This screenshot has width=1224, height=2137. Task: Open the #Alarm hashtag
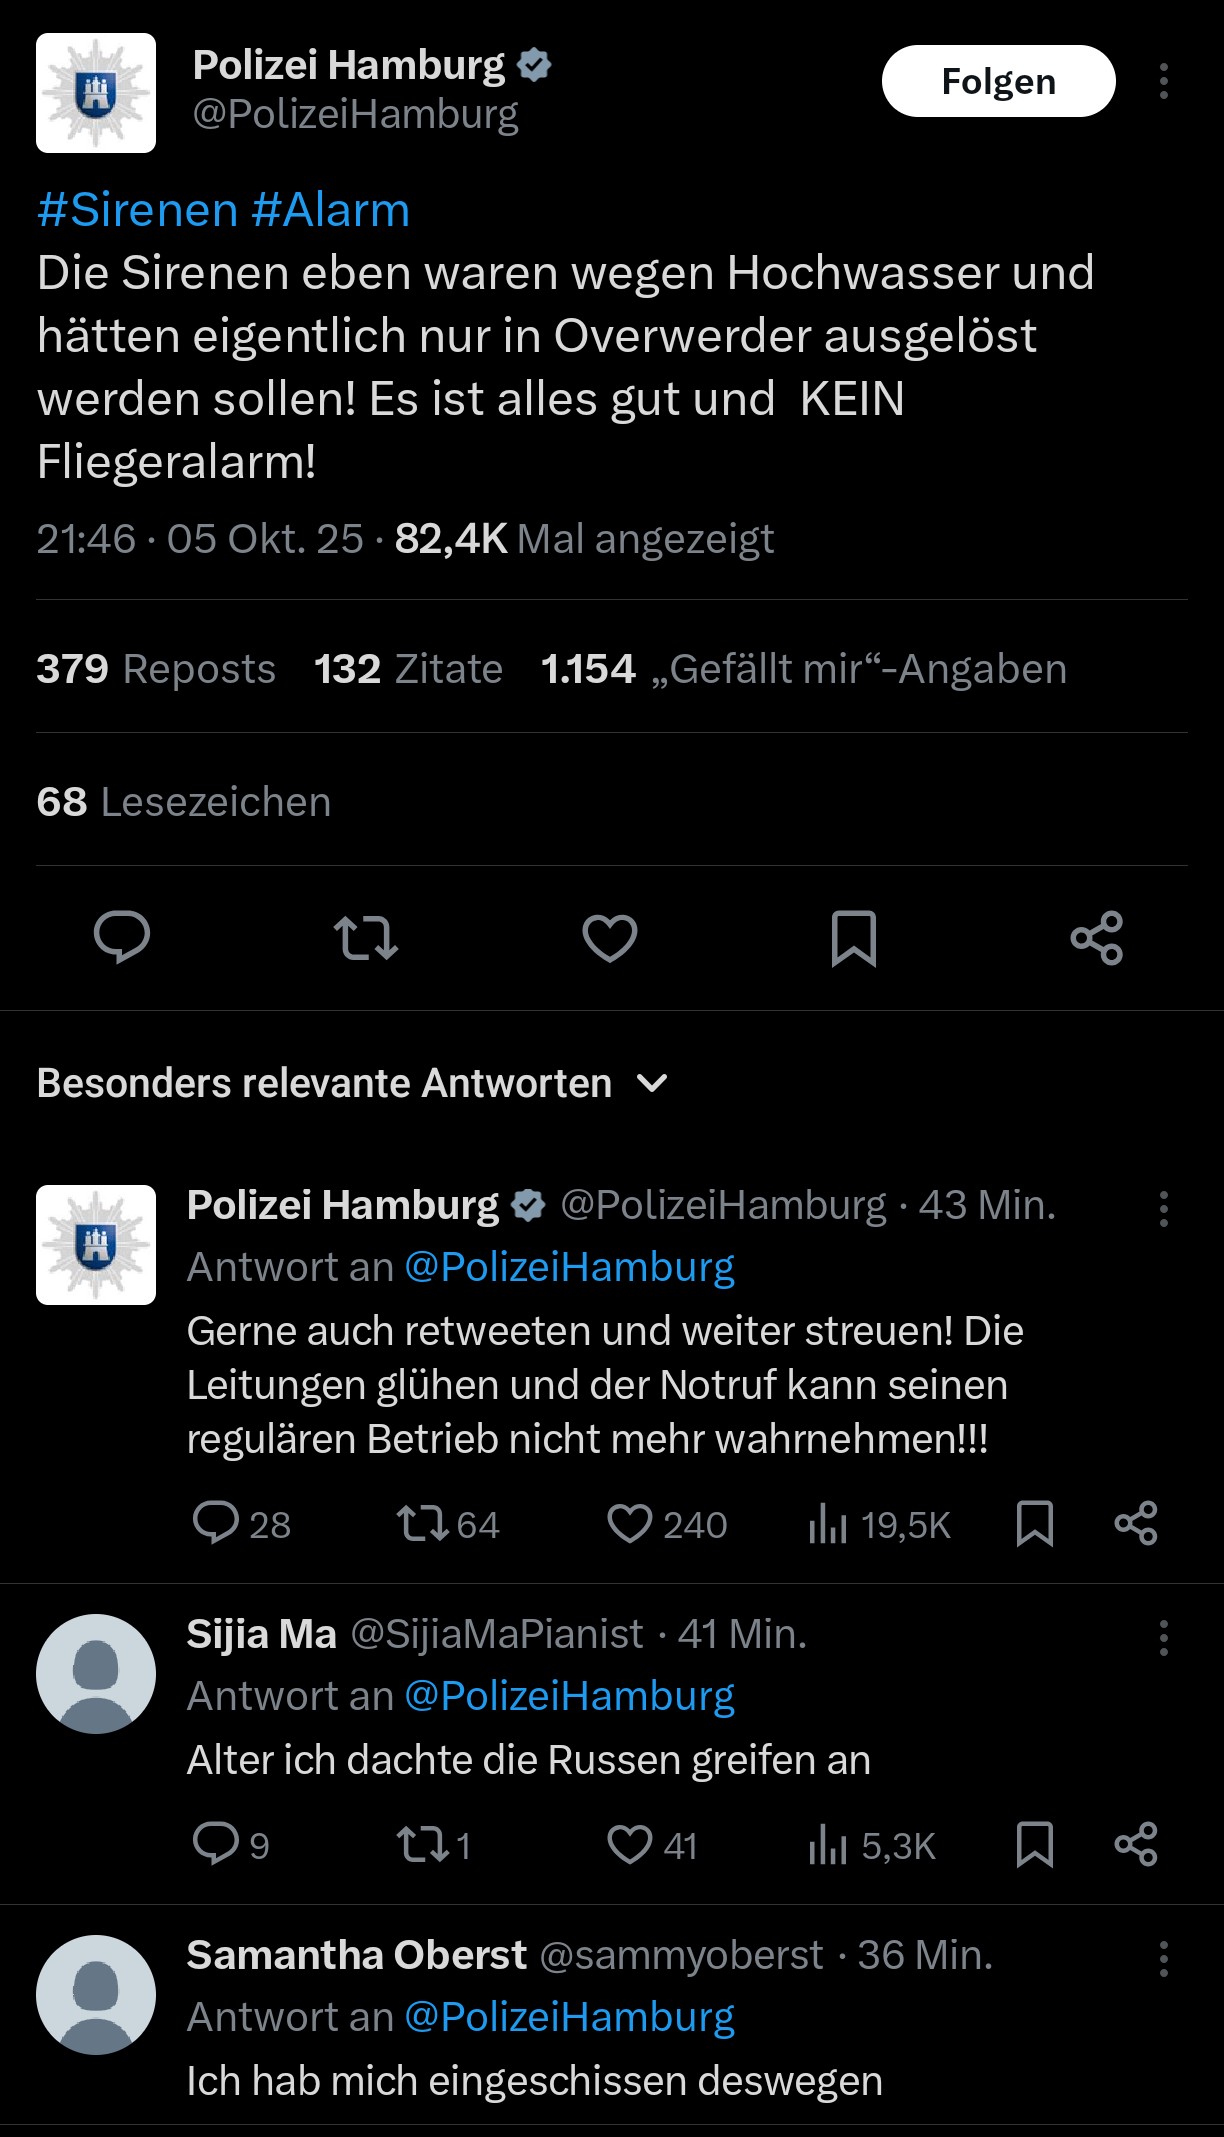tap(331, 210)
